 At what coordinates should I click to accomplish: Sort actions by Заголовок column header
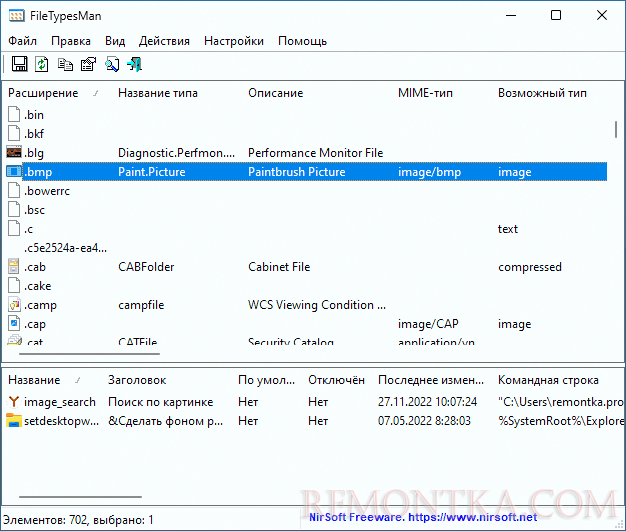click(137, 380)
